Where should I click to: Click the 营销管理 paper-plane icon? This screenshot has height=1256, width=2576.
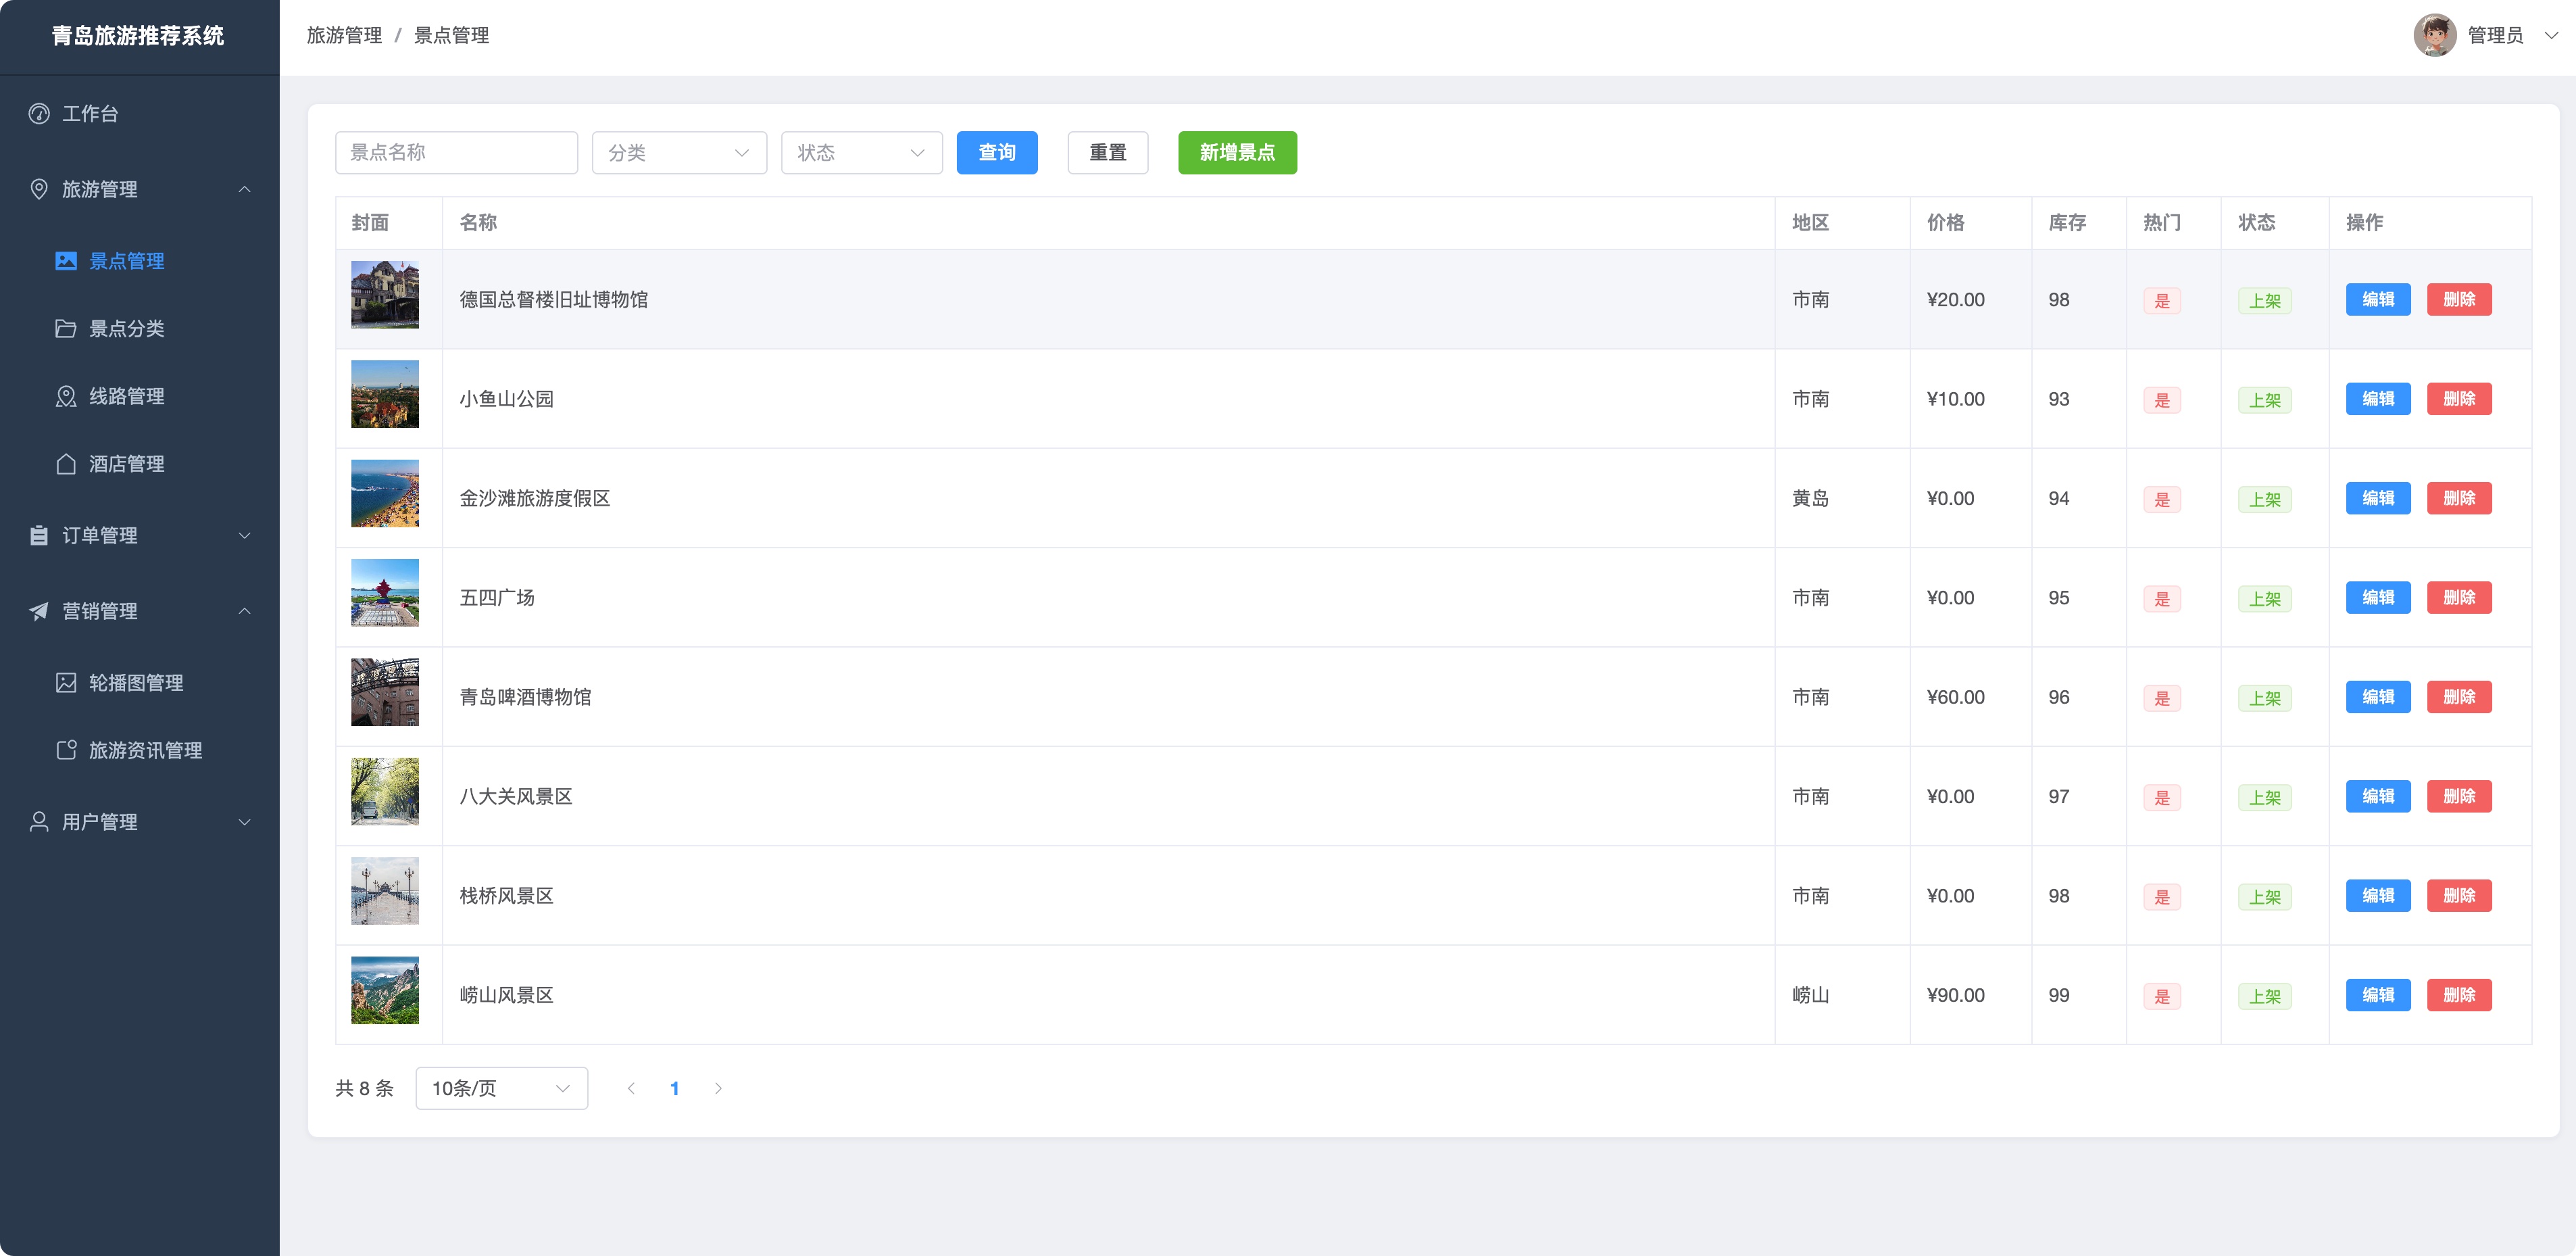tap(39, 611)
